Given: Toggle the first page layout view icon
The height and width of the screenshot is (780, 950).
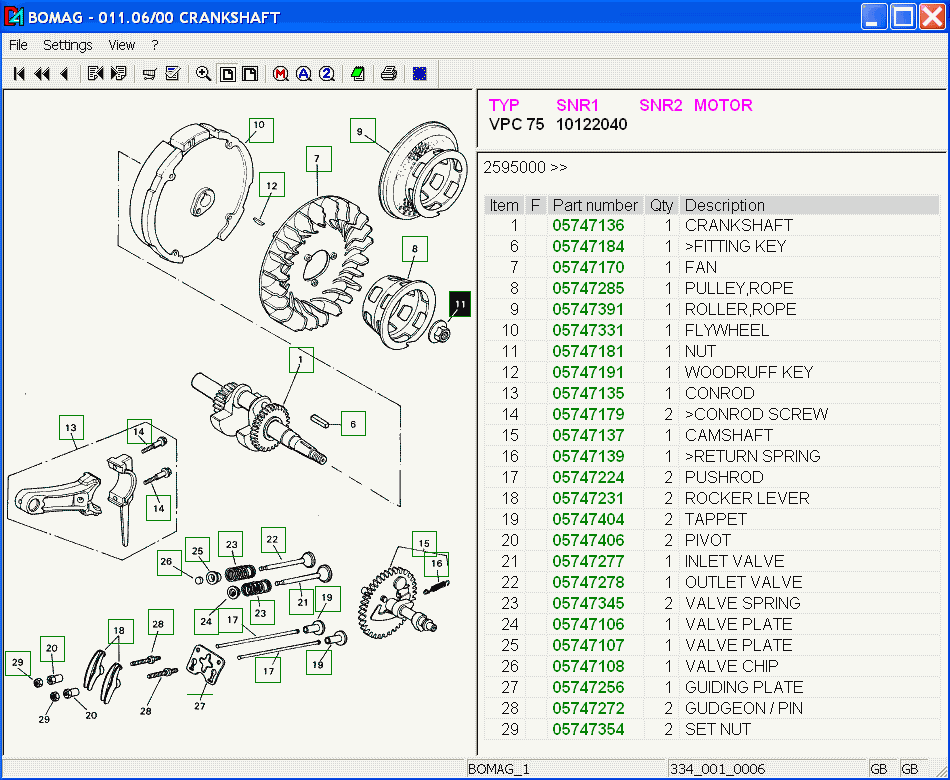Looking at the screenshot, I should [x=227, y=74].
